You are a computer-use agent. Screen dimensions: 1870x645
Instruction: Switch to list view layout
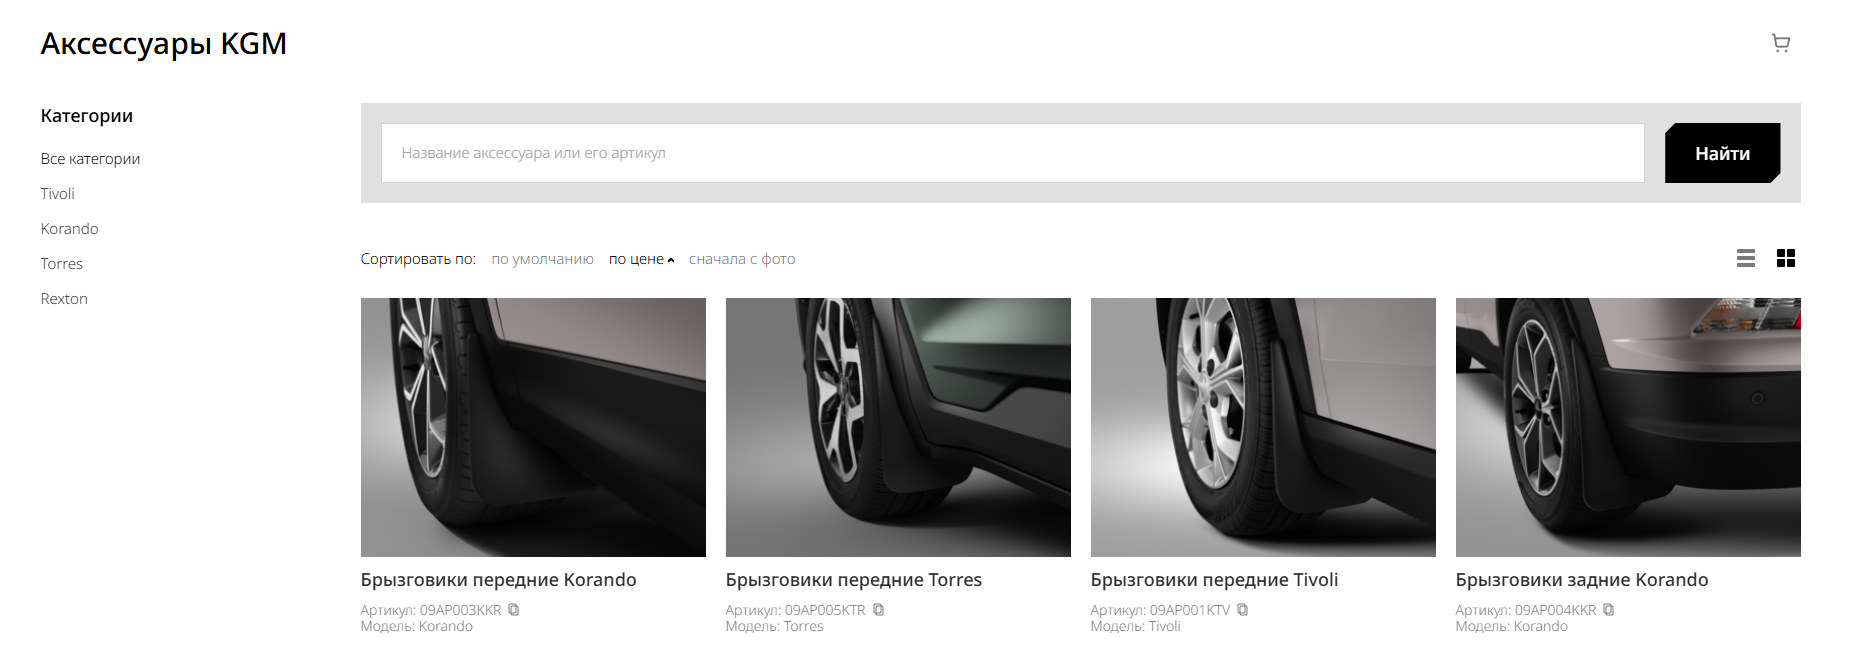click(x=1745, y=259)
